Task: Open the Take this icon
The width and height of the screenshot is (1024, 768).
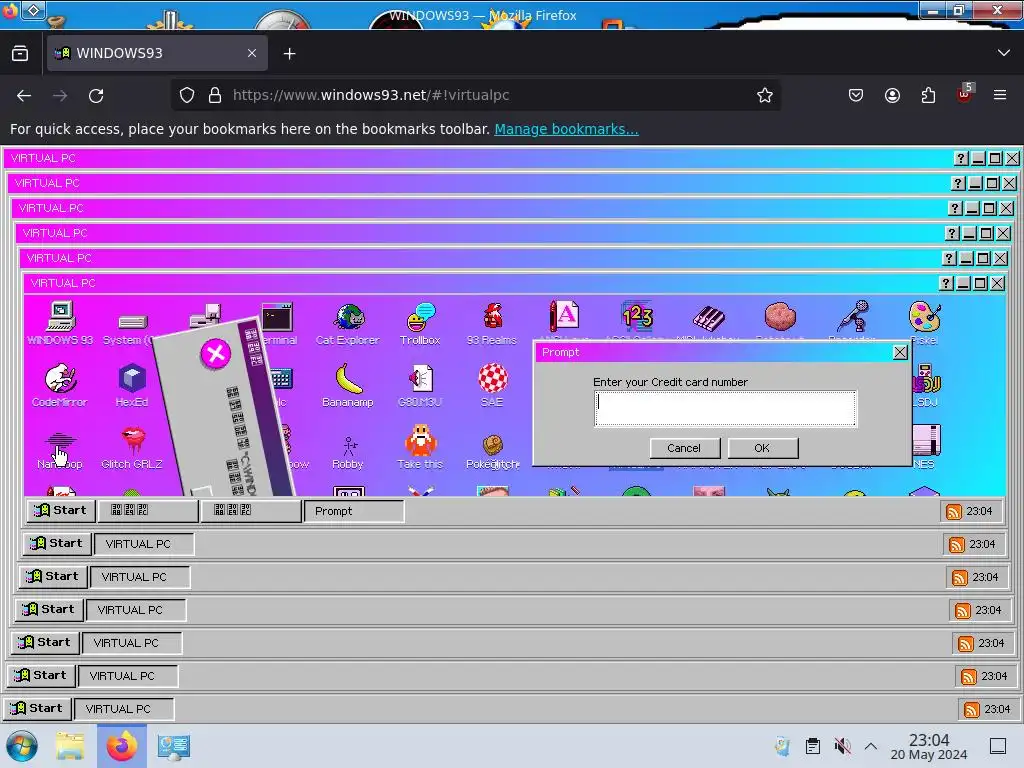Action: coord(420,448)
